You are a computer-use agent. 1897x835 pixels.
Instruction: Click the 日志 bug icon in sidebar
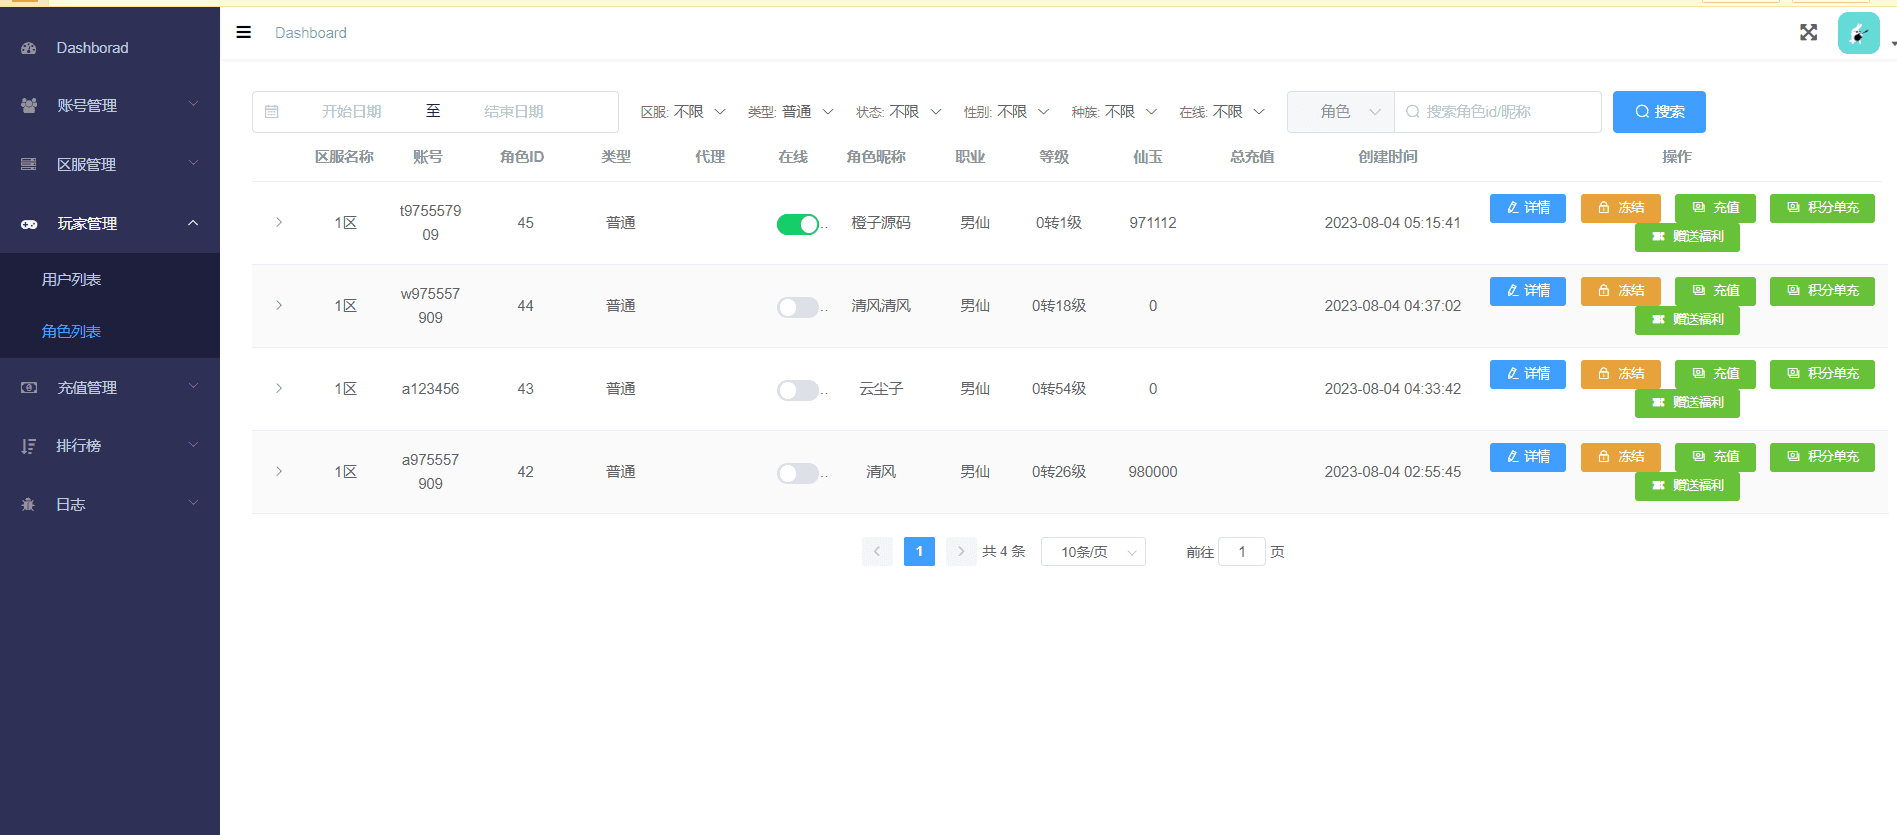(x=29, y=505)
